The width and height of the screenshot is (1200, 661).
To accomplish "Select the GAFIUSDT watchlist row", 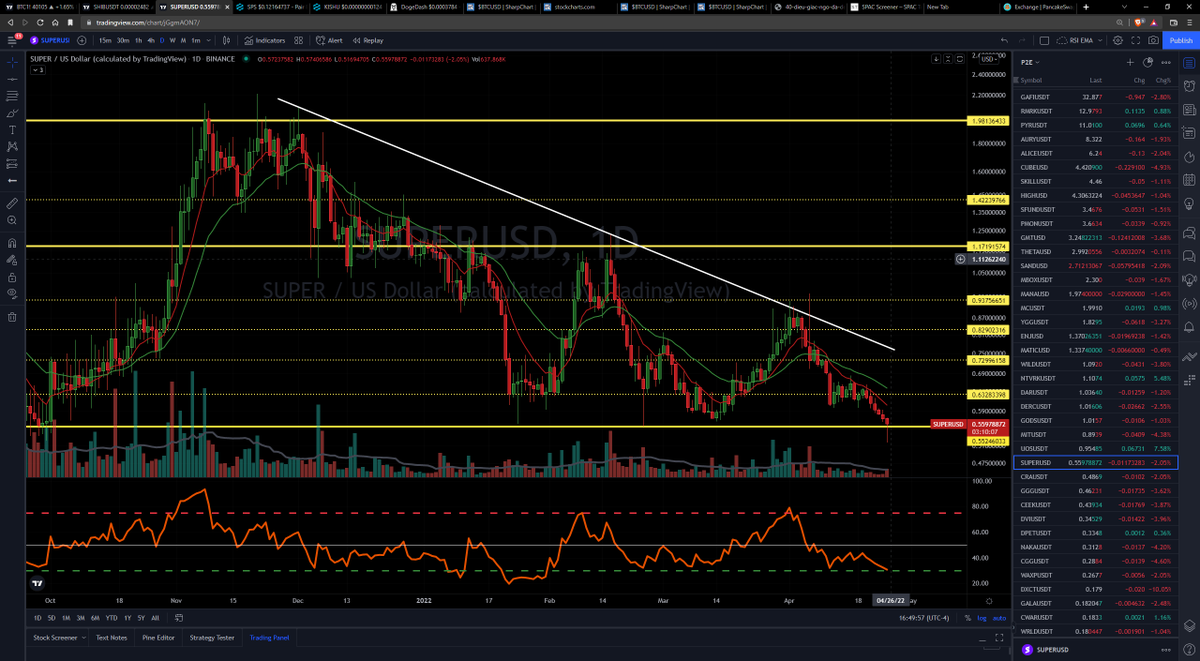I will pos(1096,97).
